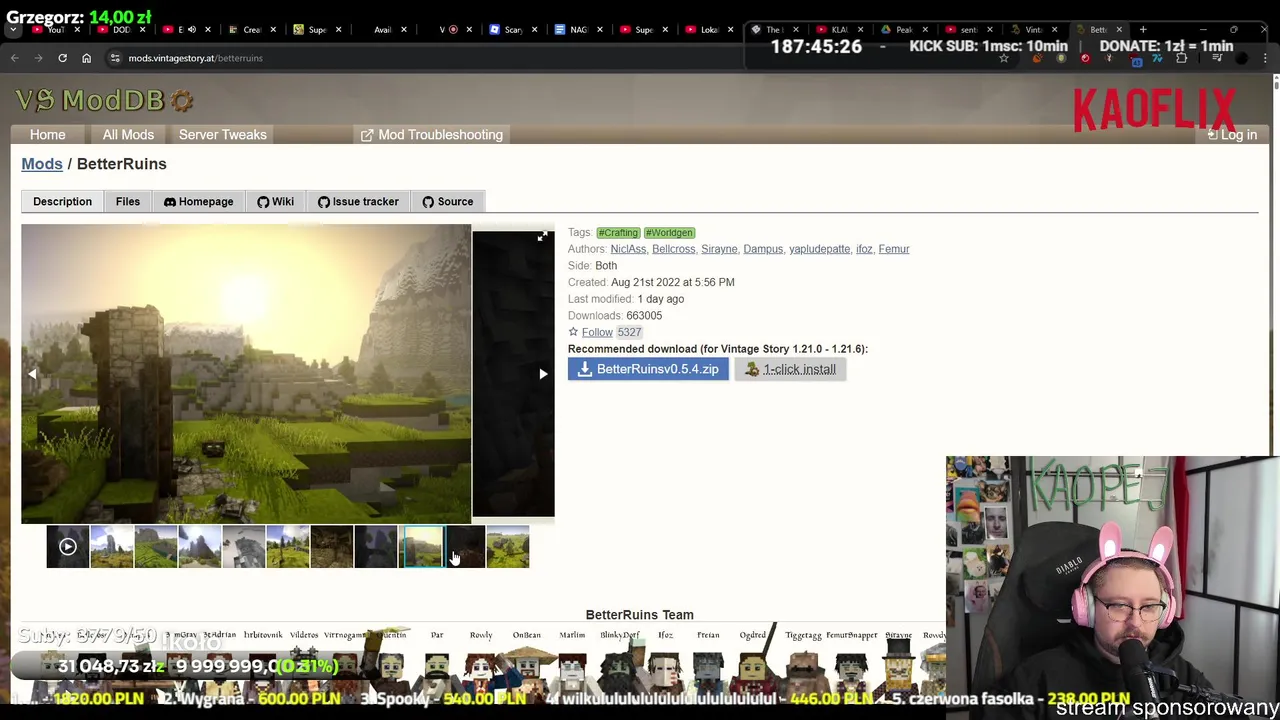Open author yapludepatte profile
Image resolution: width=1280 pixels, height=720 pixels.
819,249
